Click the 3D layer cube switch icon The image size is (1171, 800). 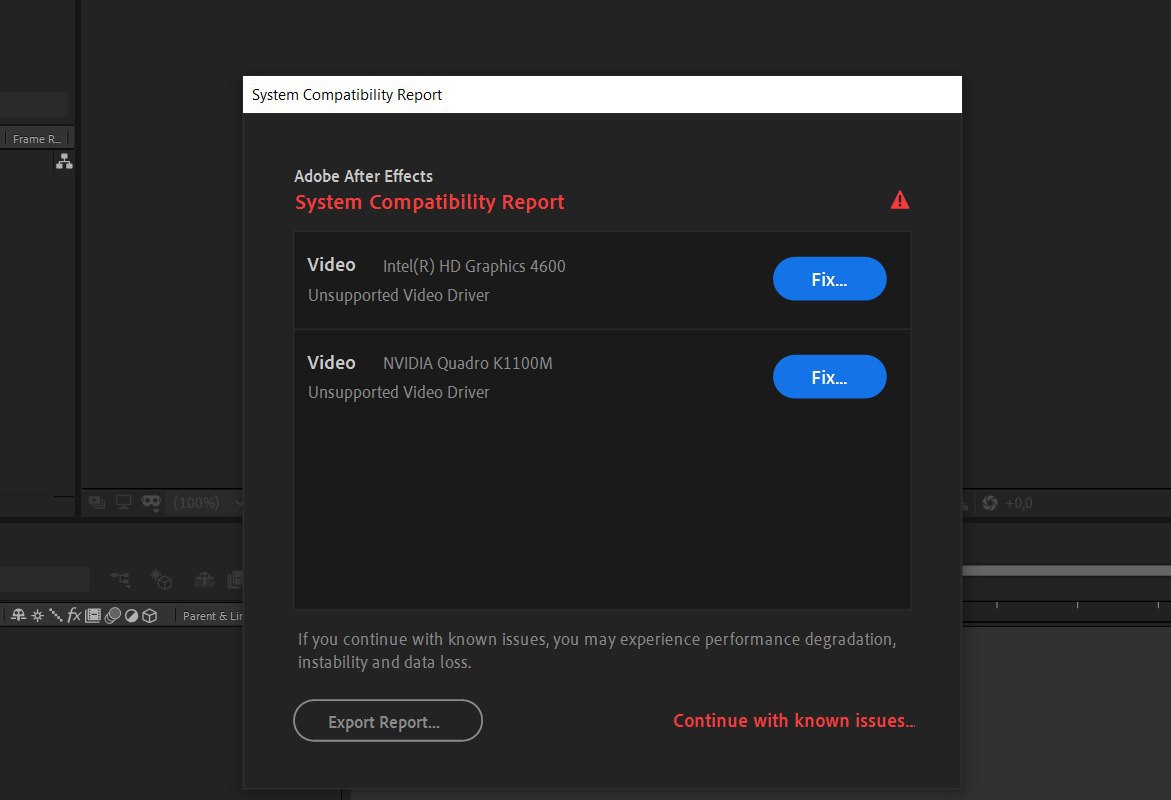pyautogui.click(x=149, y=615)
